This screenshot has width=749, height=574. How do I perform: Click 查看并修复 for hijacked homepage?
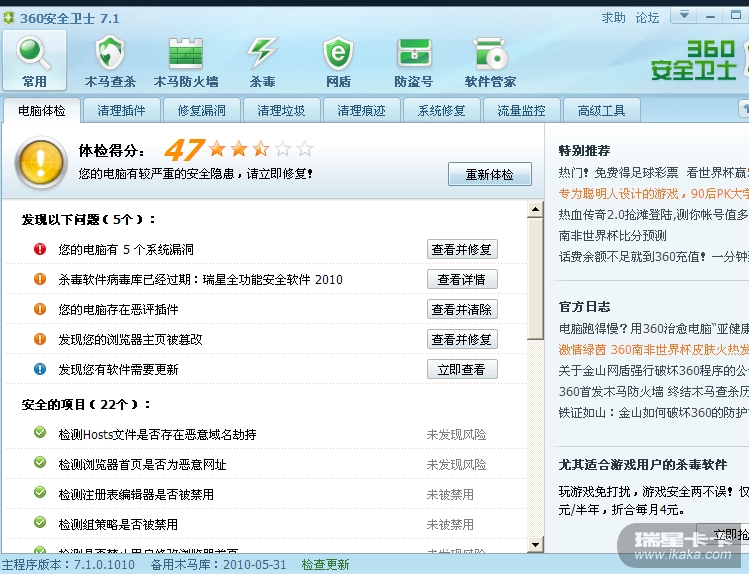(462, 340)
